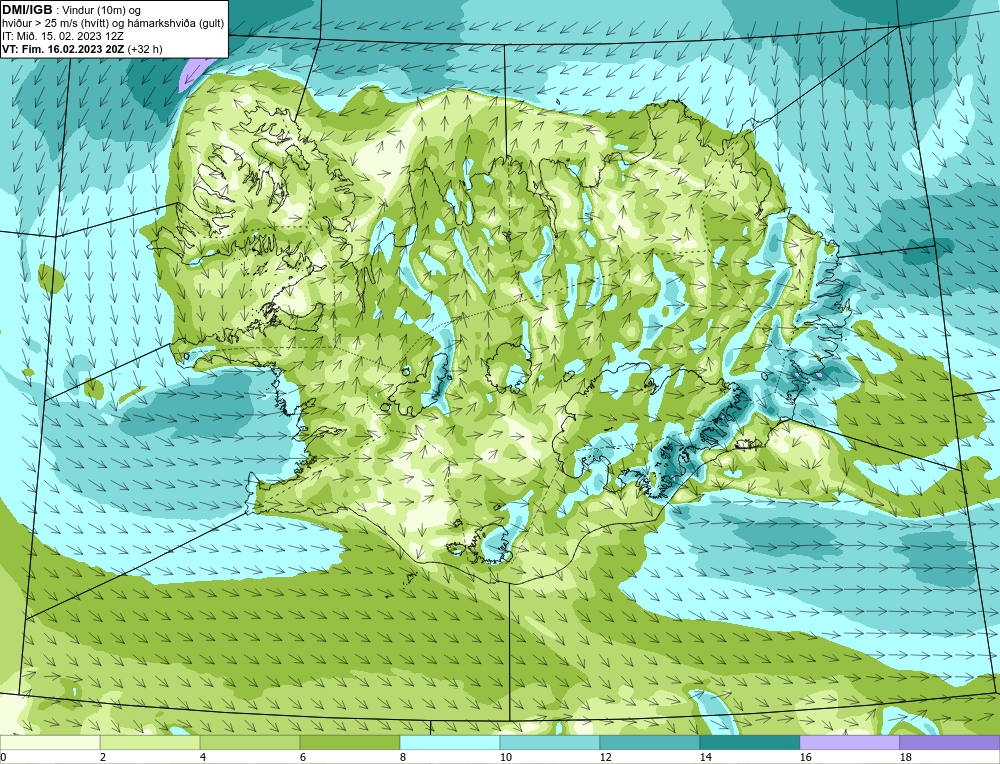Image resolution: width=1000 pixels, height=764 pixels.
Task: Click the 6–8 m/s olive green legend swatch
Action: click(349, 743)
